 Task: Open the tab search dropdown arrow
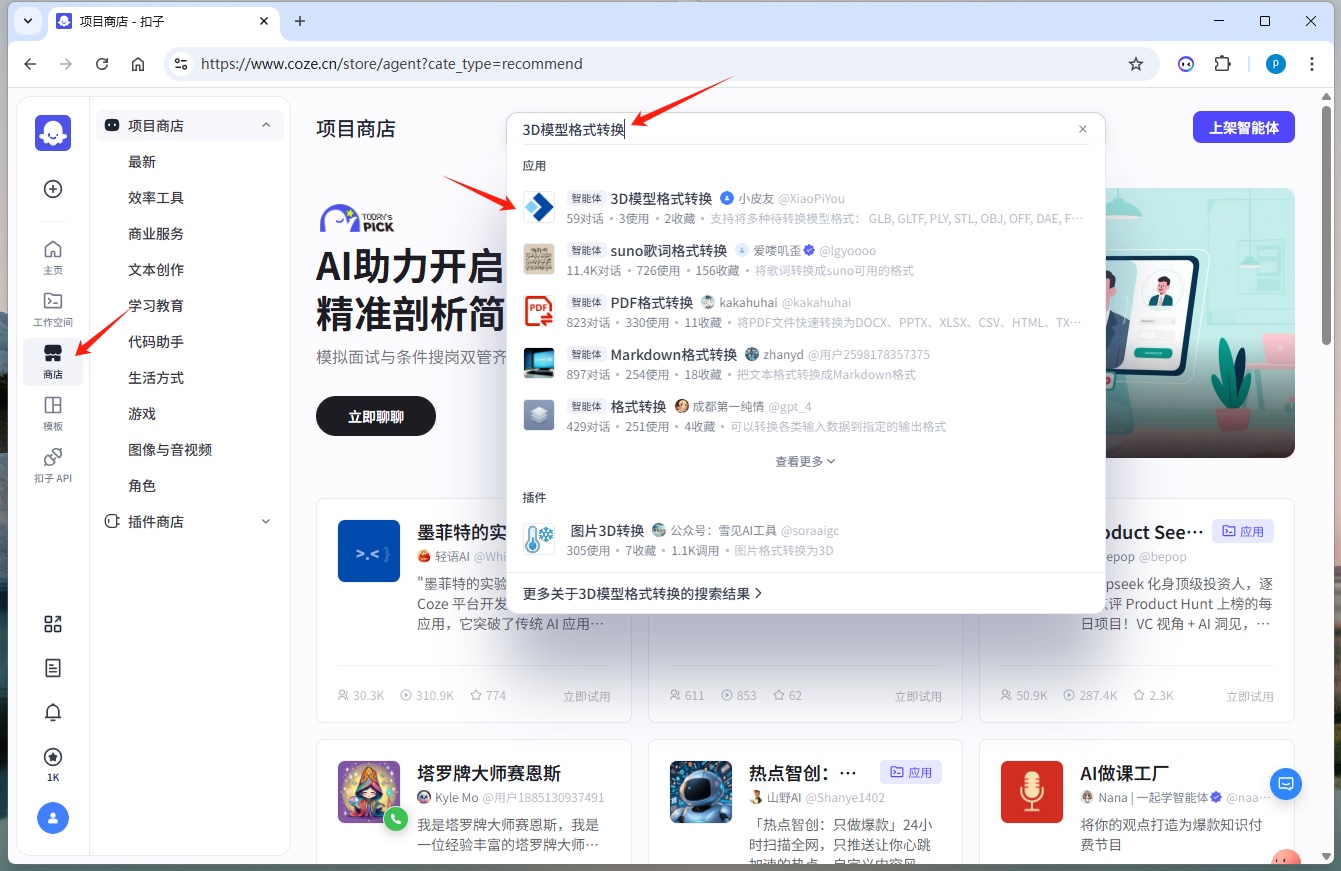[27, 21]
